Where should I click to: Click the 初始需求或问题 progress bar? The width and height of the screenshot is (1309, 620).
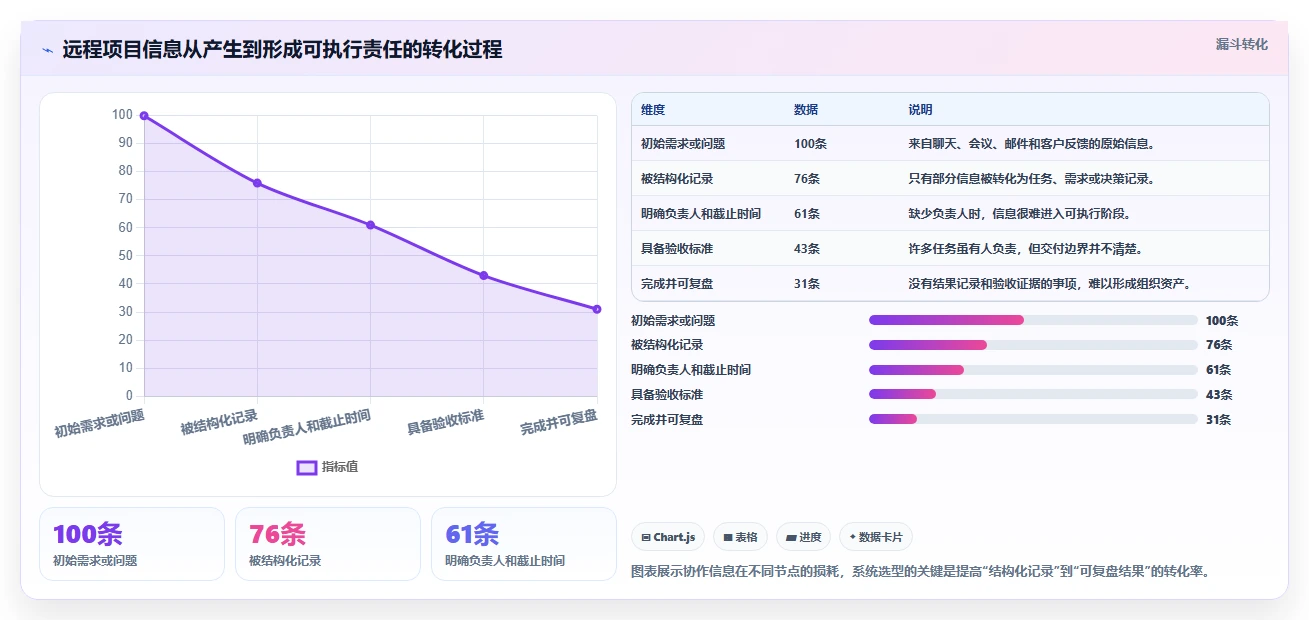pos(1033,320)
